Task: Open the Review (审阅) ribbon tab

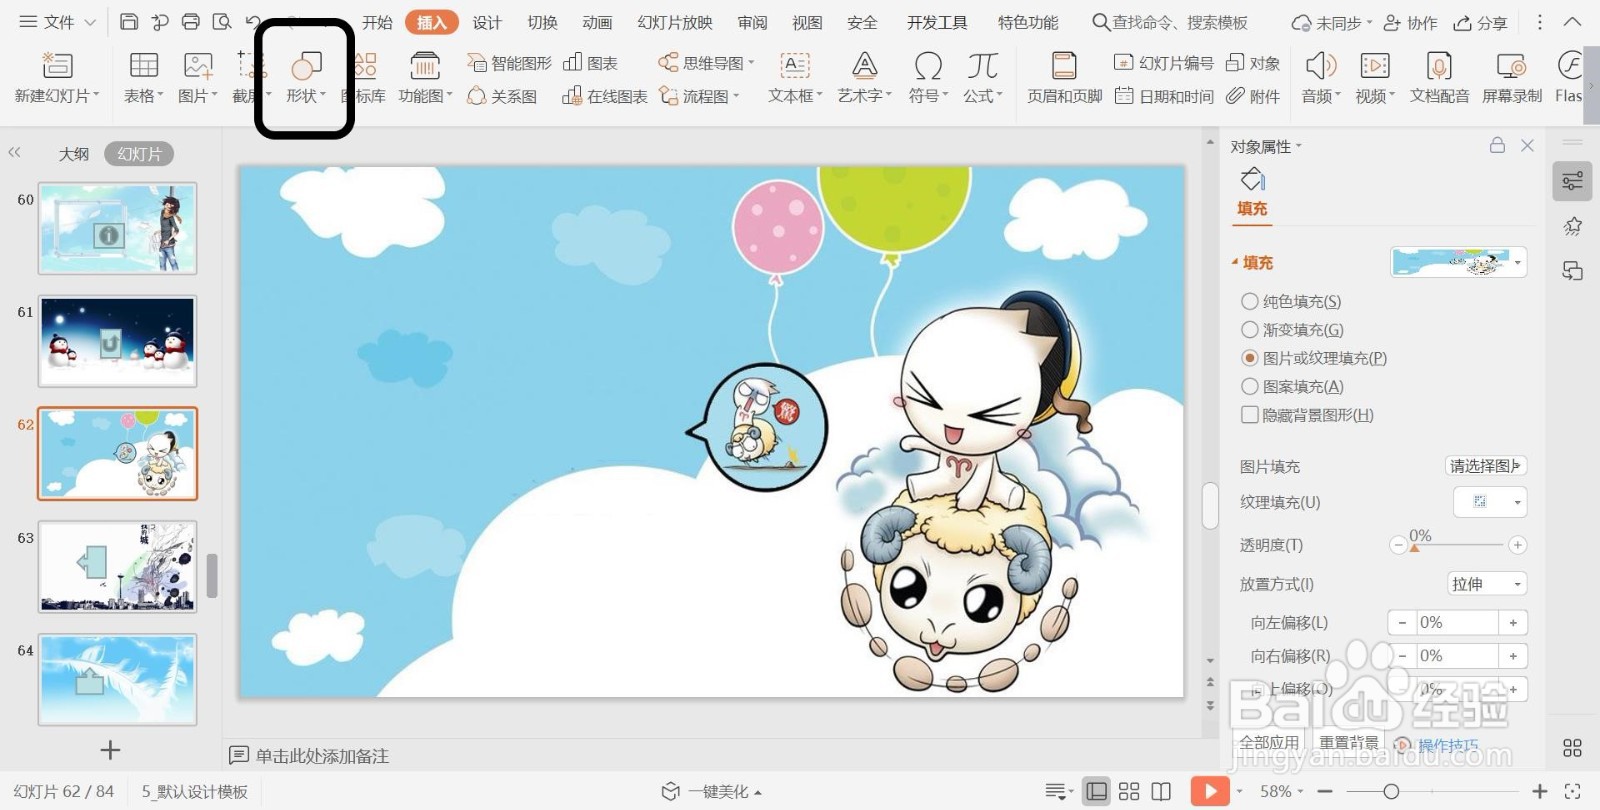Action: pos(752,22)
